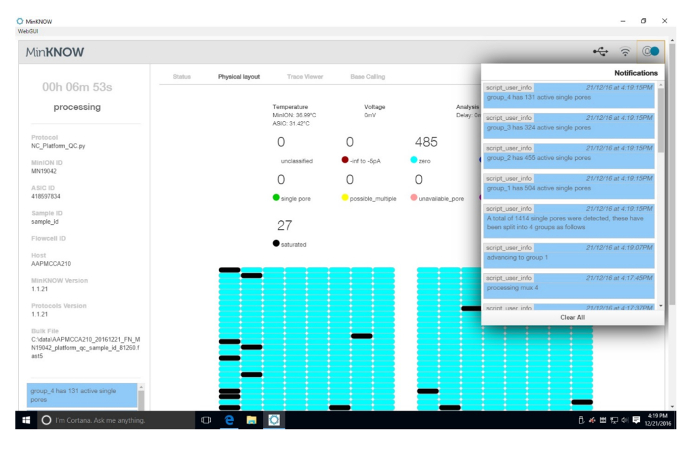Open the Action Center notification icon
The image size is (700, 454).
636,420
